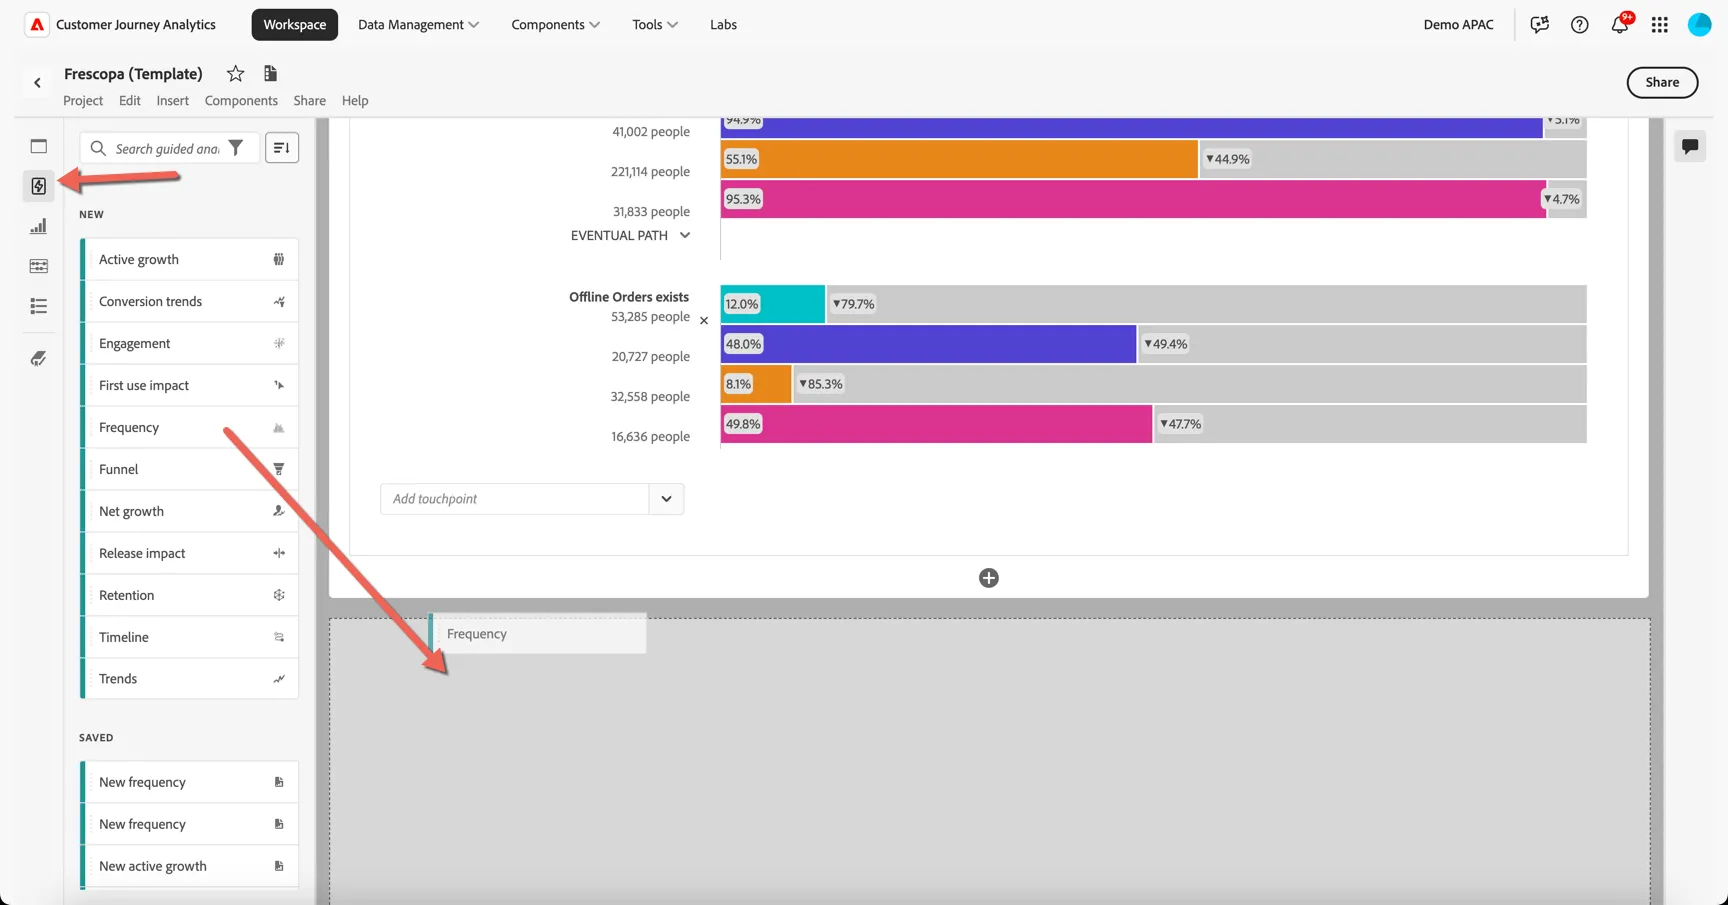Click the Search guided analysis field
Screen dimensions: 1728x905
point(167,149)
